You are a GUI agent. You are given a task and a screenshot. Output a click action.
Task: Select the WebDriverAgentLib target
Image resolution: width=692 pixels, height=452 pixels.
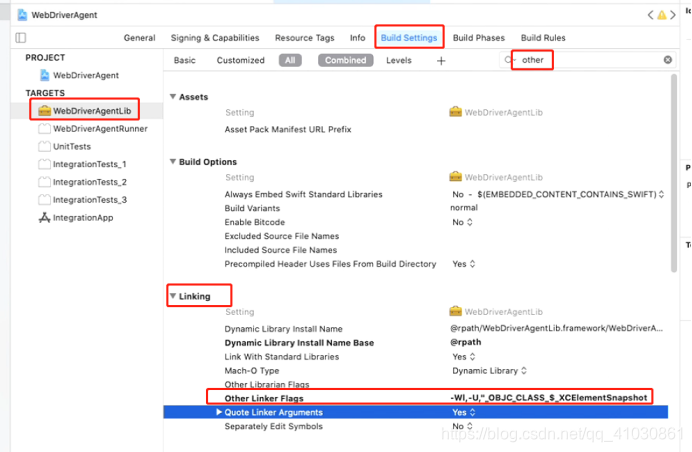[x=85, y=111]
